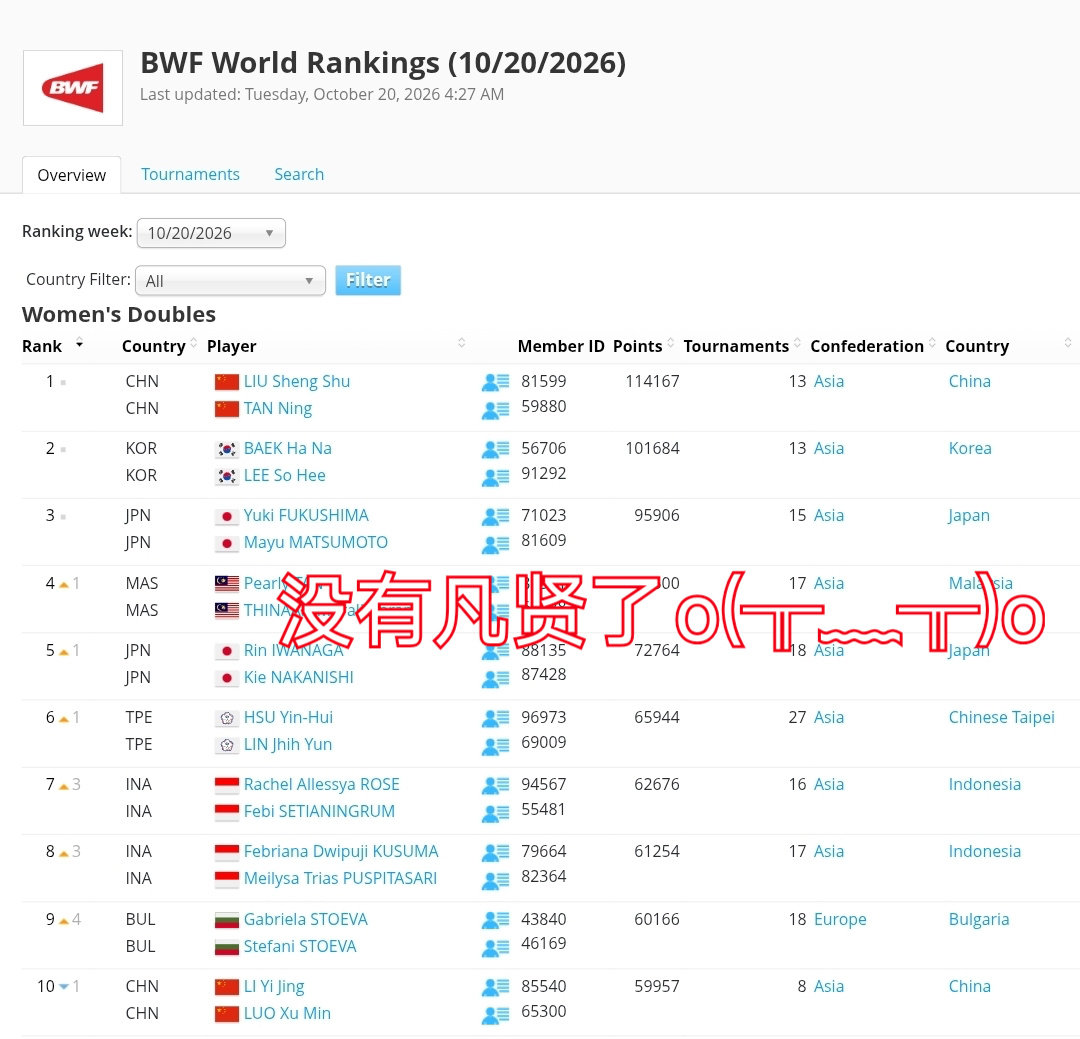Click China flag beside LIU Sheng Shu

coord(227,382)
